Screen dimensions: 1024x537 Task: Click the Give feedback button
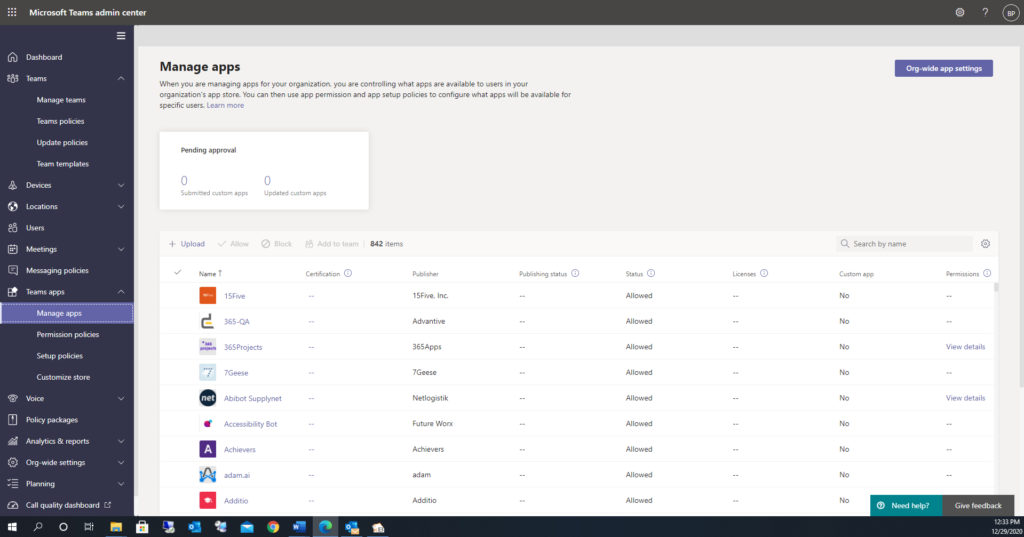pyautogui.click(x=978, y=506)
